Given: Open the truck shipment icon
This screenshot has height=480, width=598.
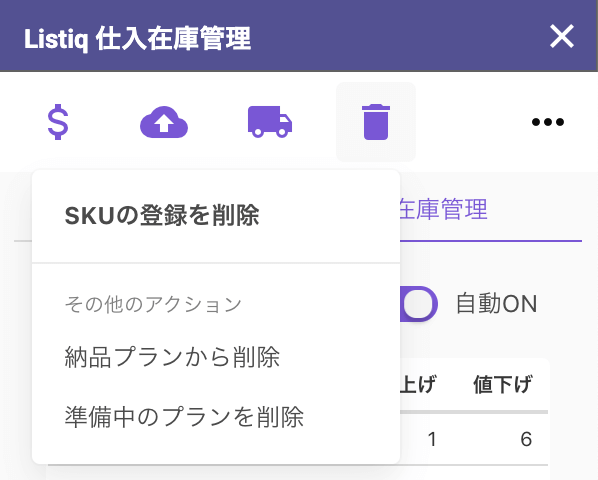Looking at the screenshot, I should click(x=270, y=122).
